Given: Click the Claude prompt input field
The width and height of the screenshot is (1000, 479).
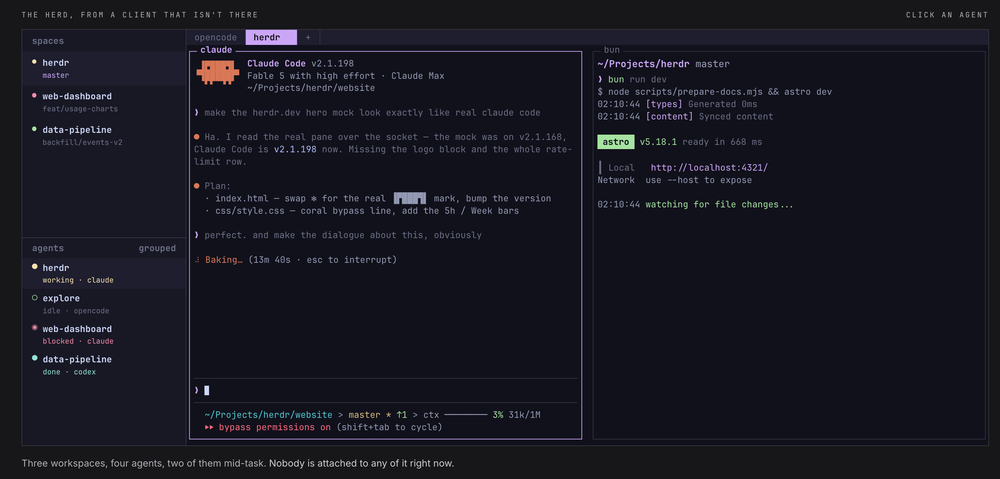Looking at the screenshot, I should click(385, 390).
